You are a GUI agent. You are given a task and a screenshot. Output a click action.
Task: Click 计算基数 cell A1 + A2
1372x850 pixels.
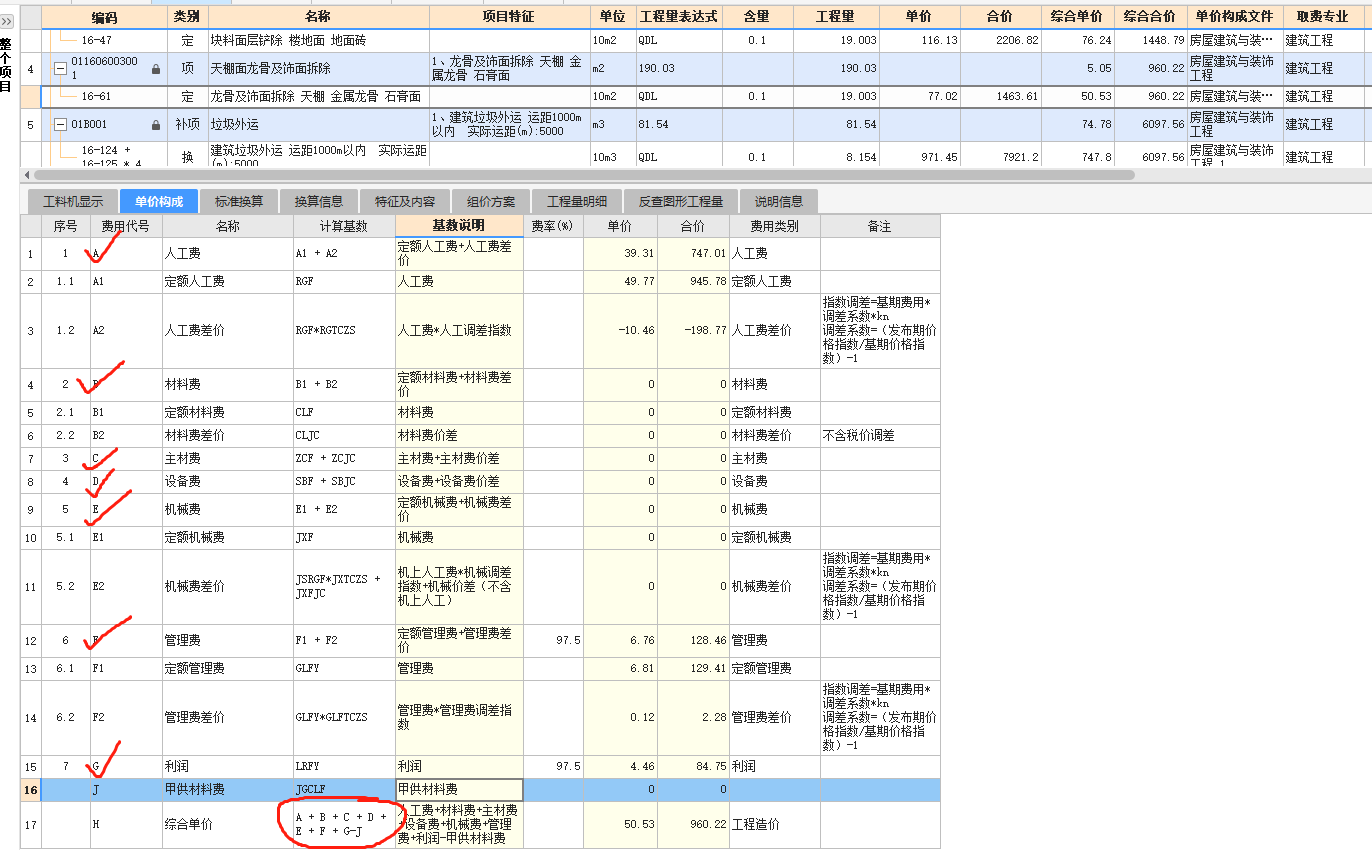coord(344,254)
